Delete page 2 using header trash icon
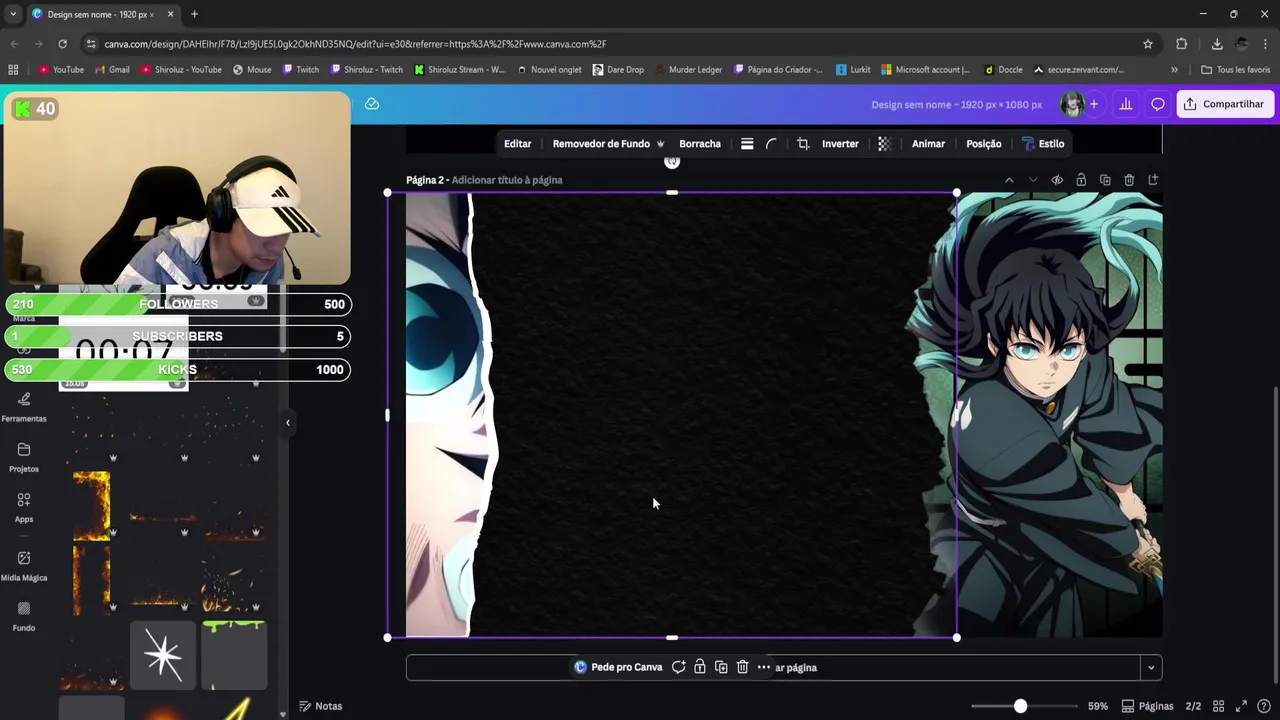This screenshot has height=720, width=1280. 1129,180
